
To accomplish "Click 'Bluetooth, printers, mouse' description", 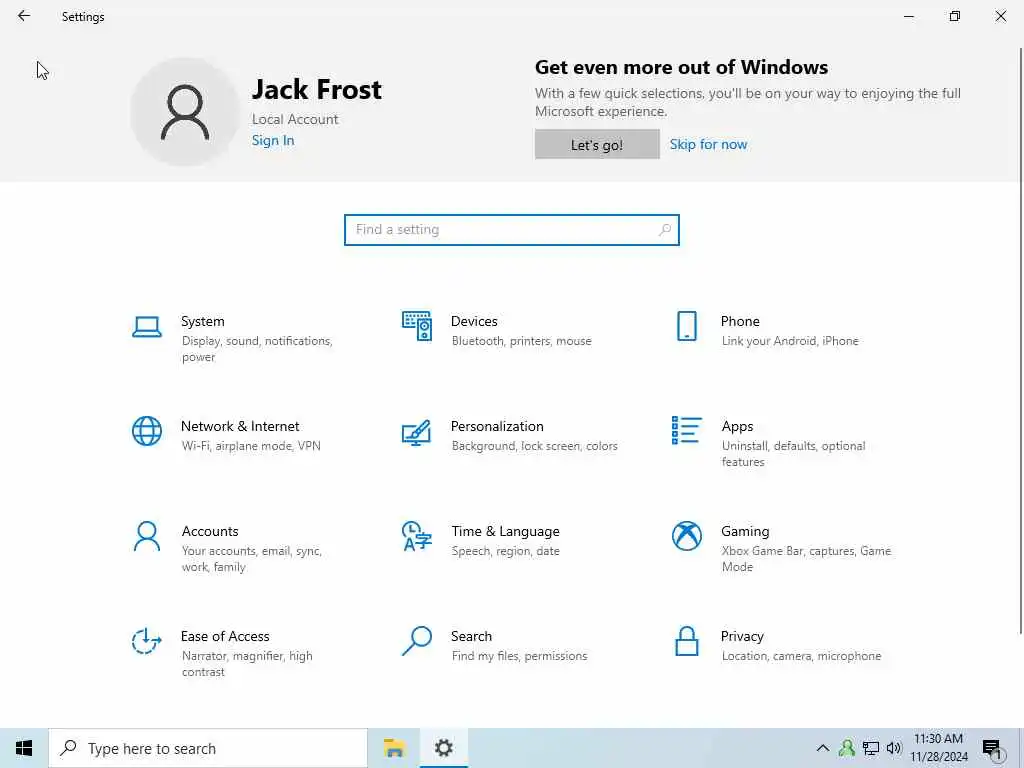I will tap(521, 341).
